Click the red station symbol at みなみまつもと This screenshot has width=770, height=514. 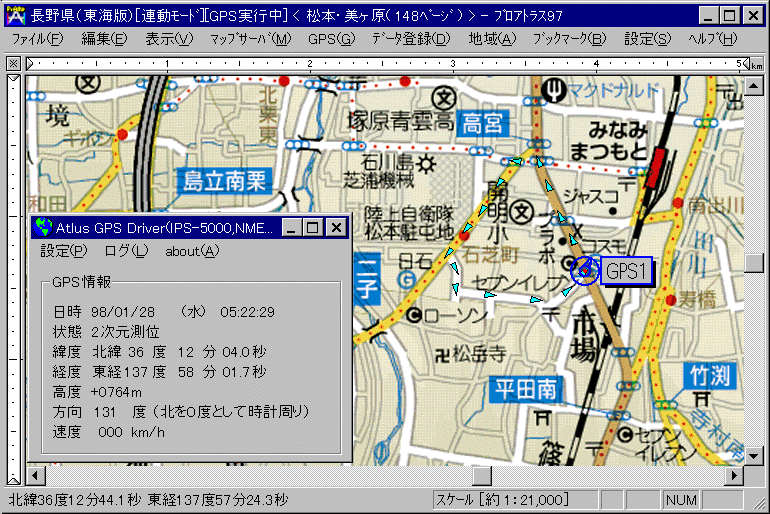click(x=655, y=167)
